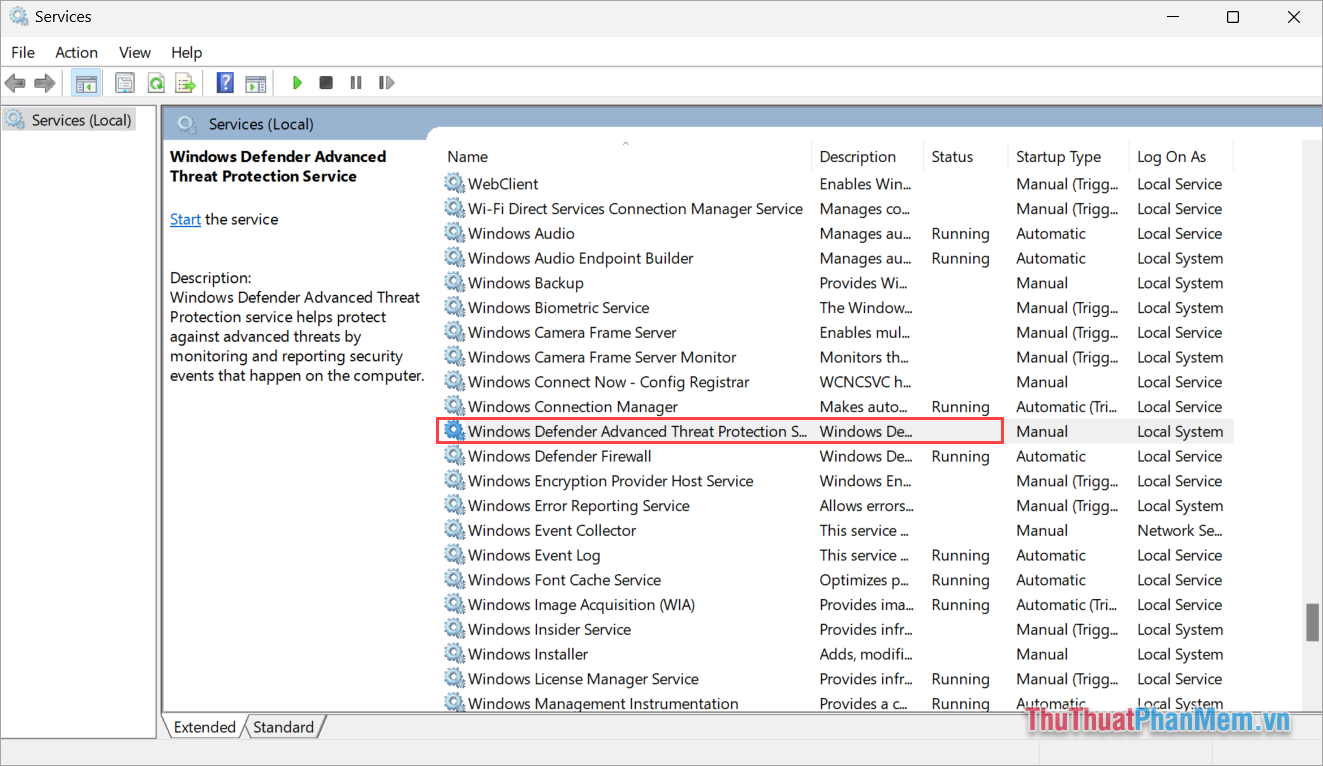
Task: Click the Start Service toolbar icon
Action: point(297,82)
